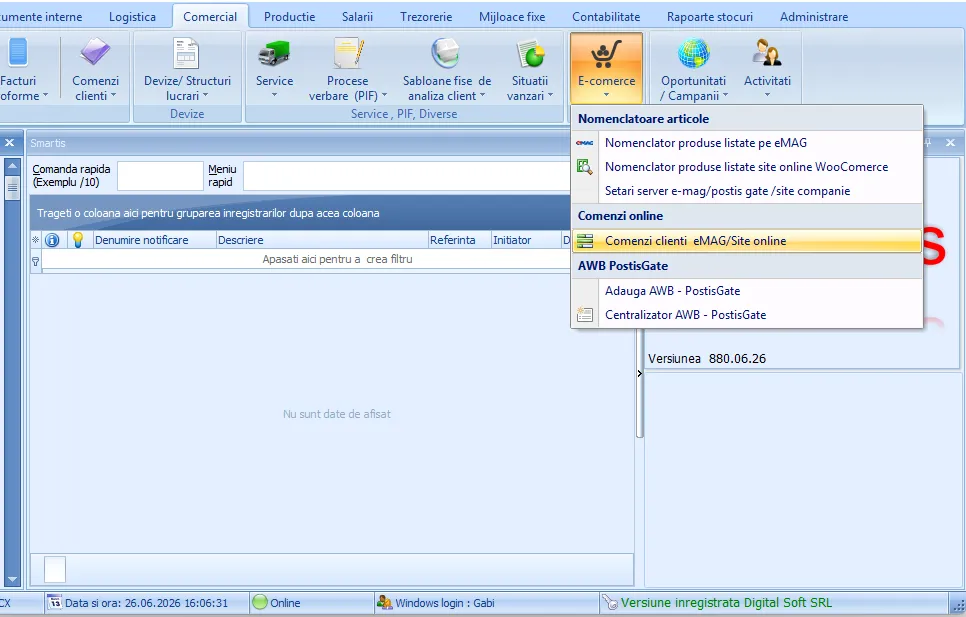Image resolution: width=966 pixels, height=617 pixels.
Task: Click the green Service truck icon
Action: coord(274,54)
